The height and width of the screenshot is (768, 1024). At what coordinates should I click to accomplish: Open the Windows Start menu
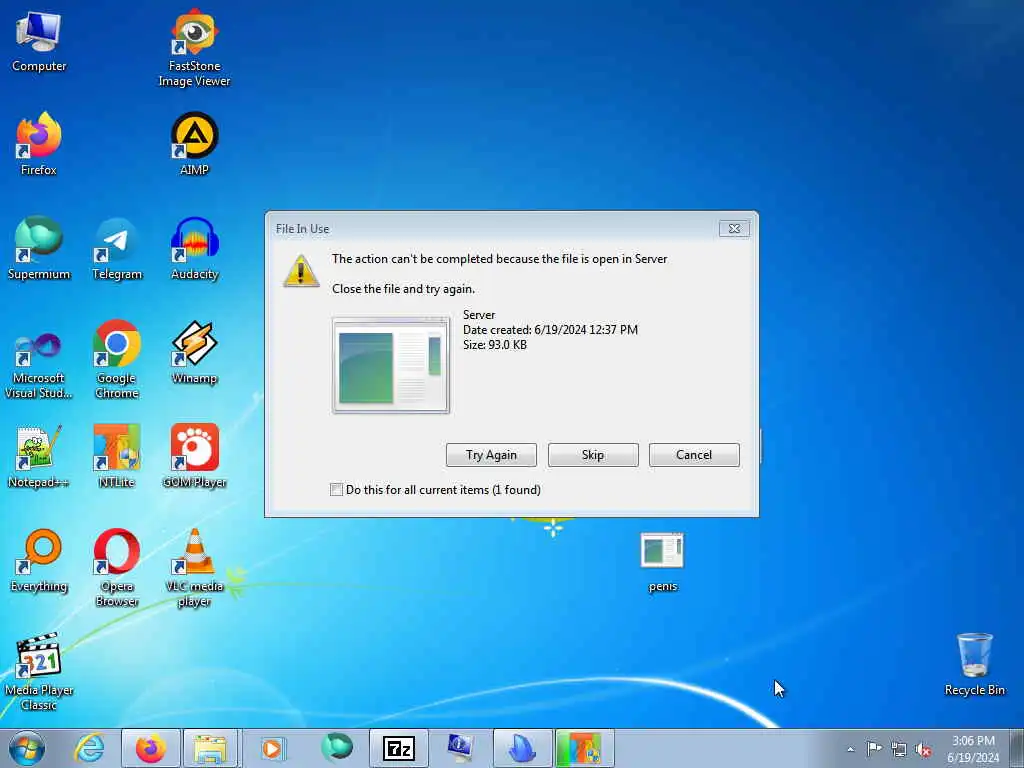pyautogui.click(x=27, y=748)
